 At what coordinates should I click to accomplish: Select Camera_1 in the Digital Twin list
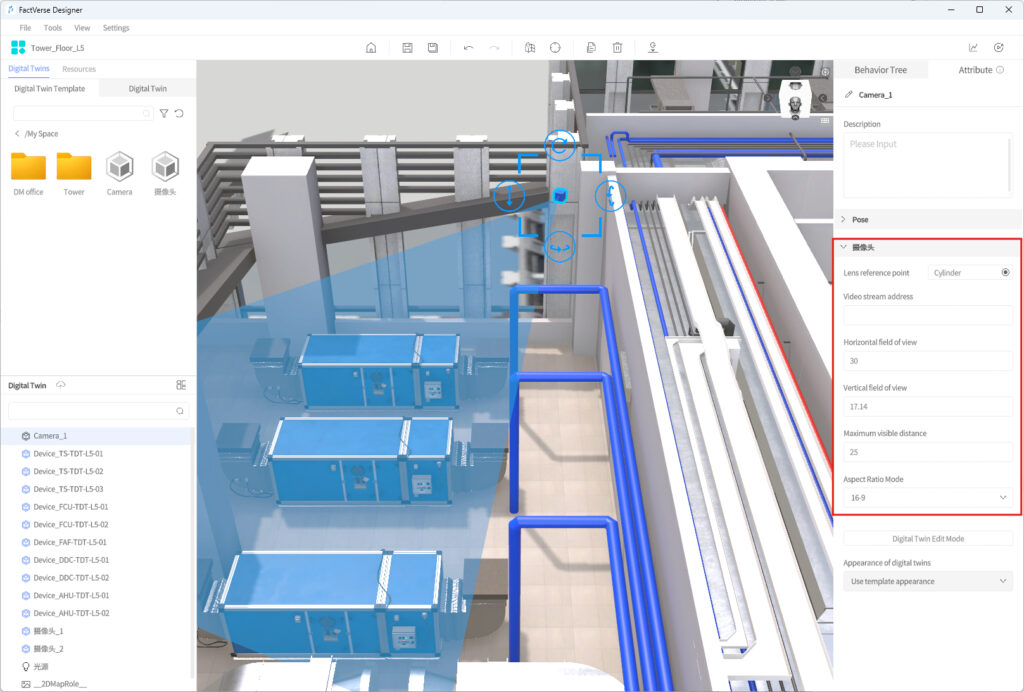97,435
